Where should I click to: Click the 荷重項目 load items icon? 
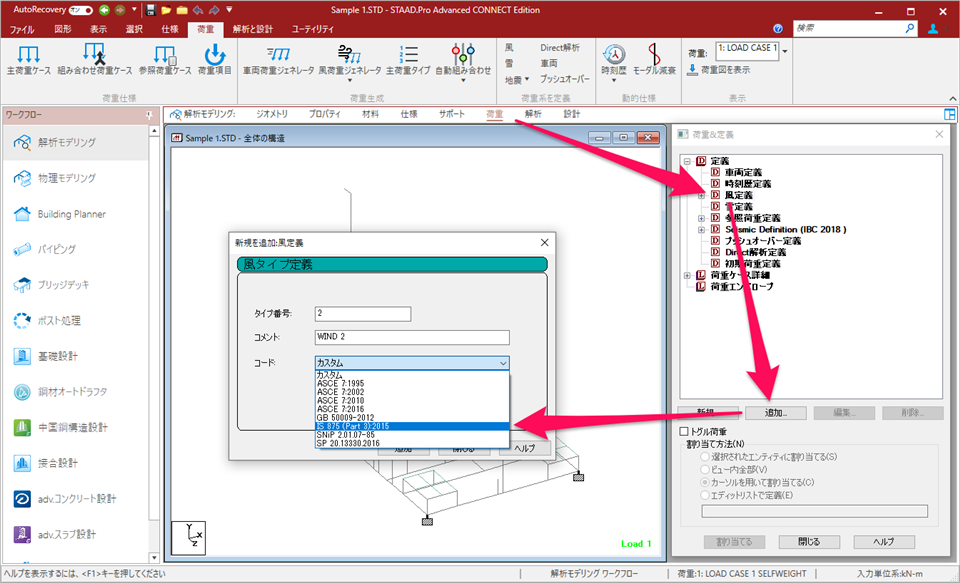(x=215, y=53)
